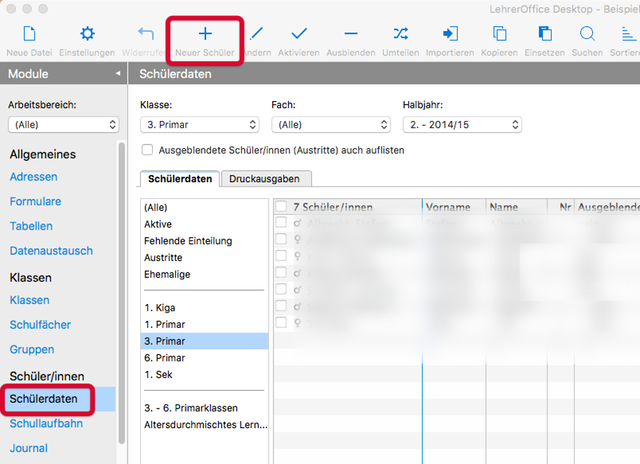Screen dimensions: 640x464
Task: Click the Umteilen shuffle icon
Action: pyautogui.click(x=400, y=36)
